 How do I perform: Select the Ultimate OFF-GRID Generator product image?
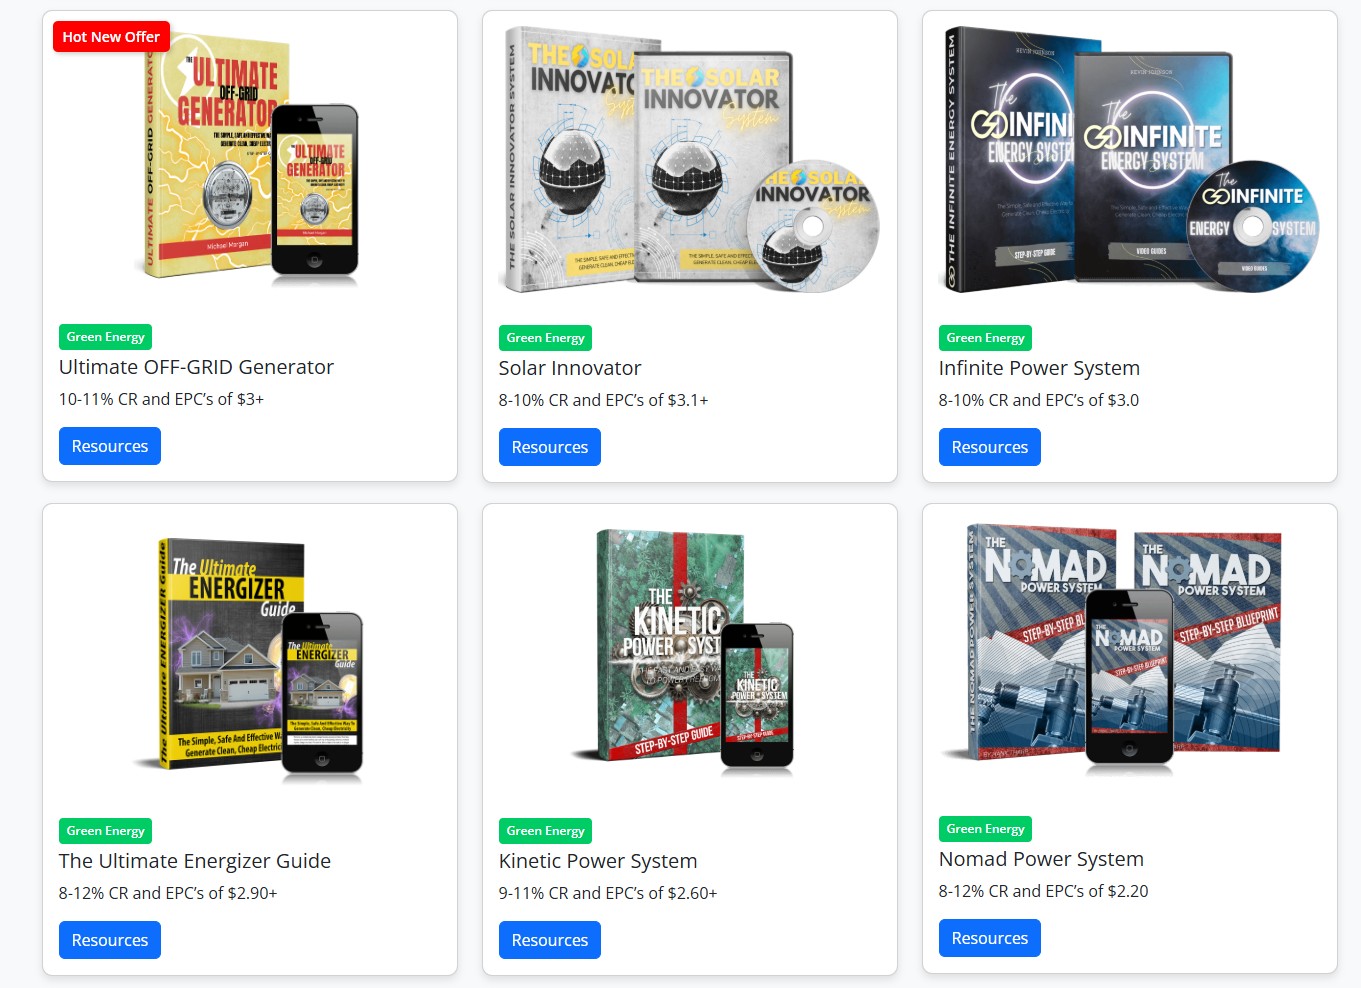tap(247, 158)
